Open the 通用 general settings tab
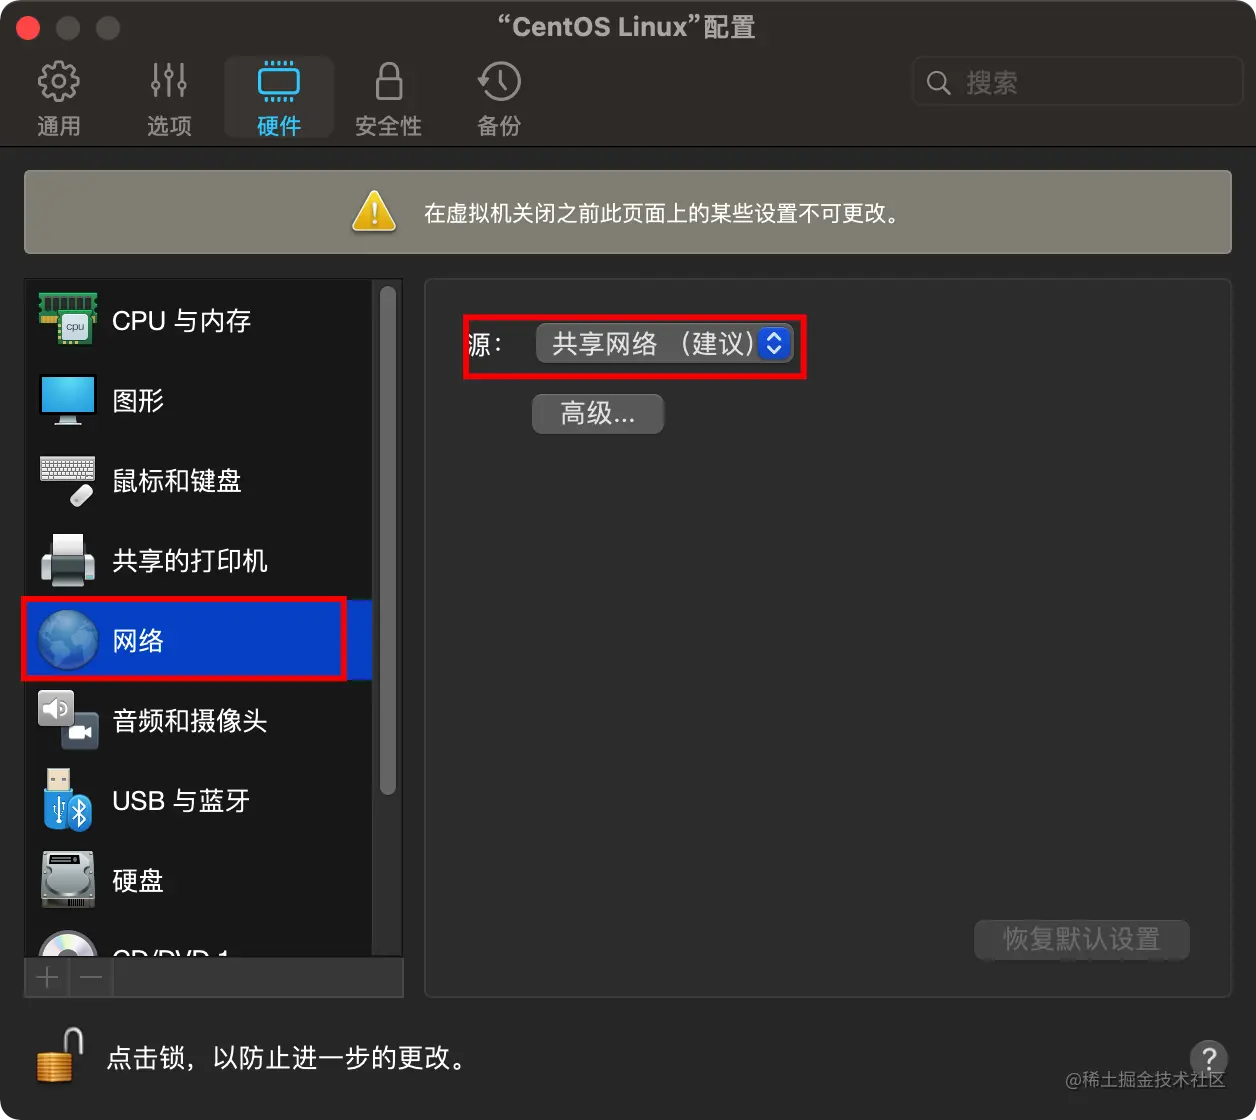Image resolution: width=1256 pixels, height=1120 pixels. click(58, 99)
